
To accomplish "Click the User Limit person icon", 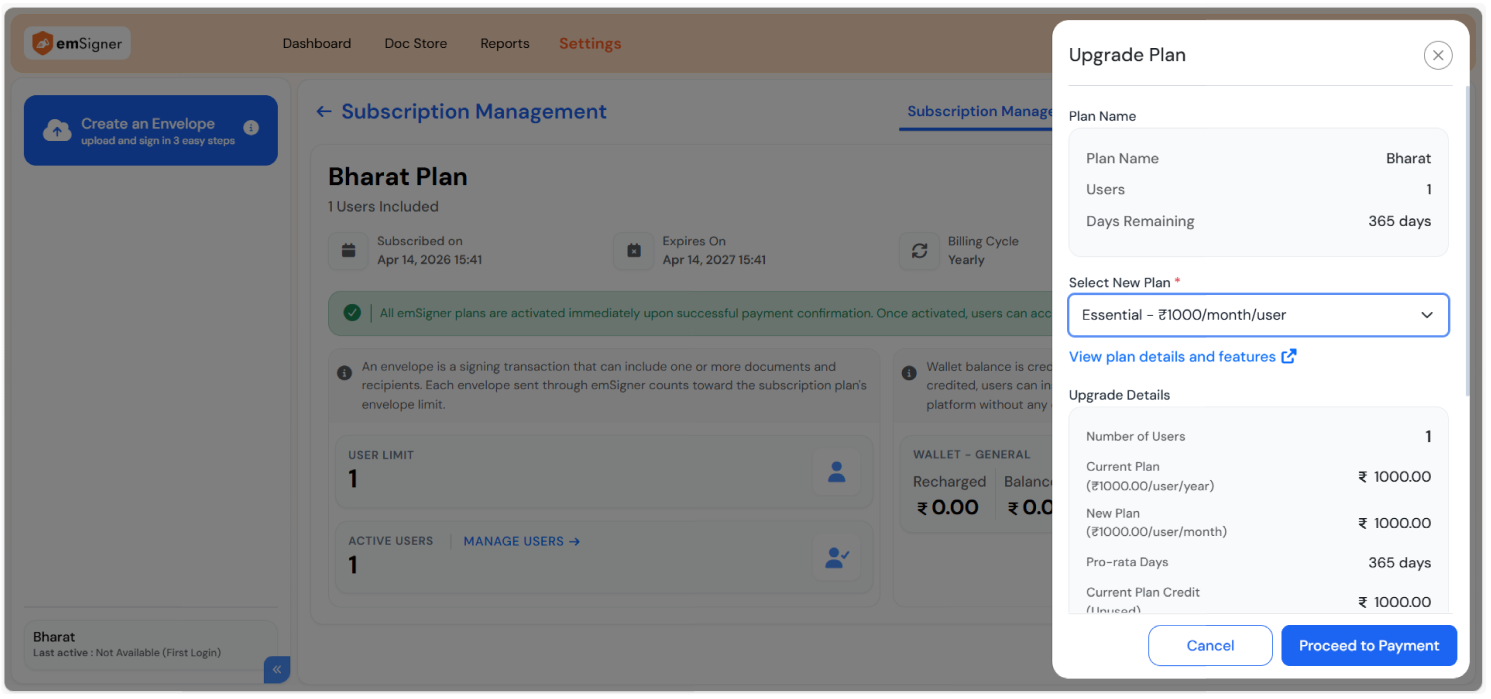I will click(836, 472).
